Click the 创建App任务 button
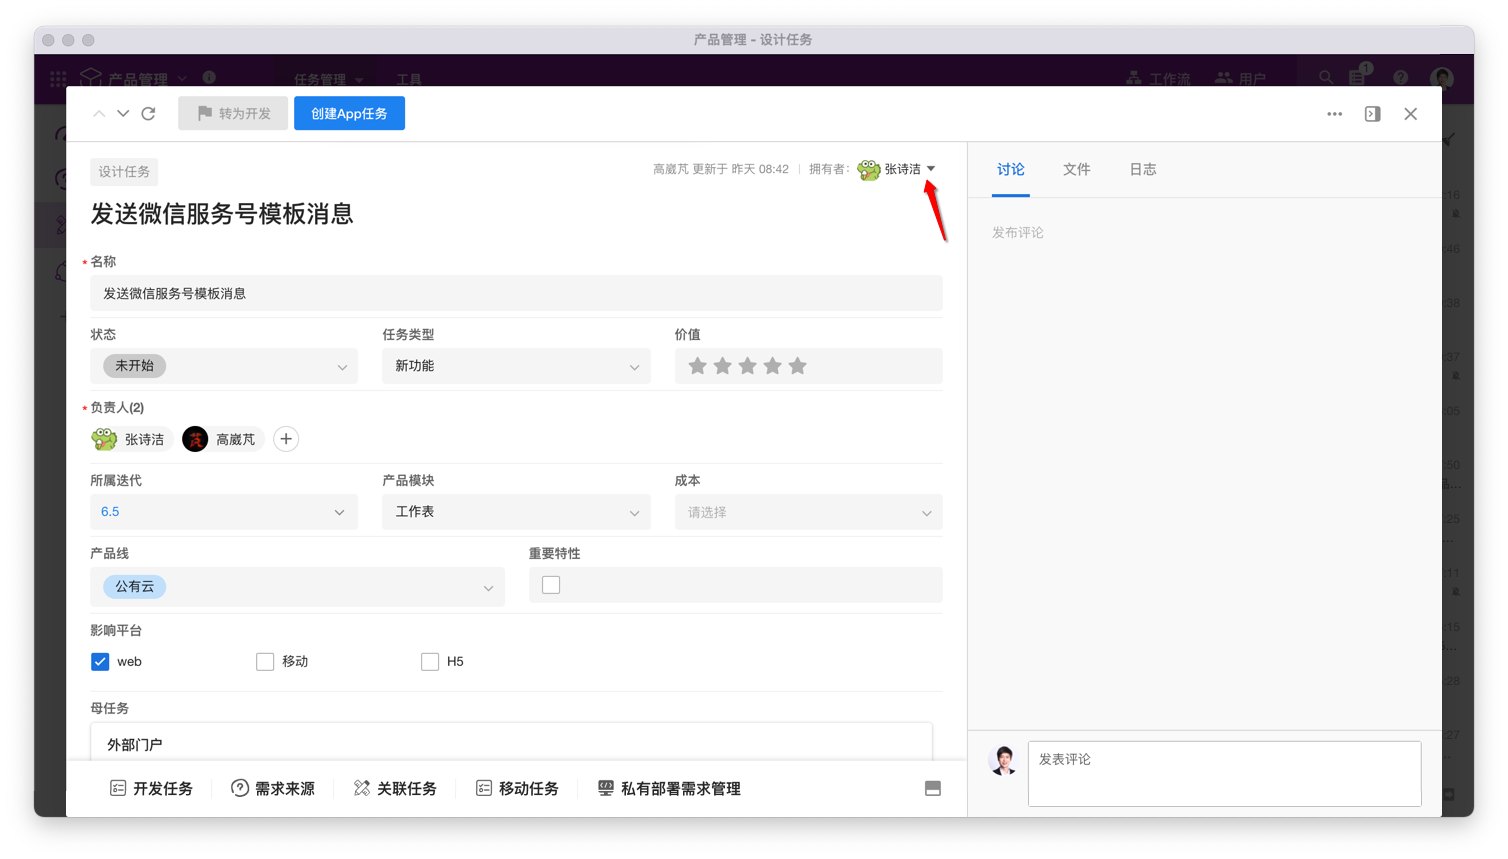The height and width of the screenshot is (859, 1508). tap(349, 114)
